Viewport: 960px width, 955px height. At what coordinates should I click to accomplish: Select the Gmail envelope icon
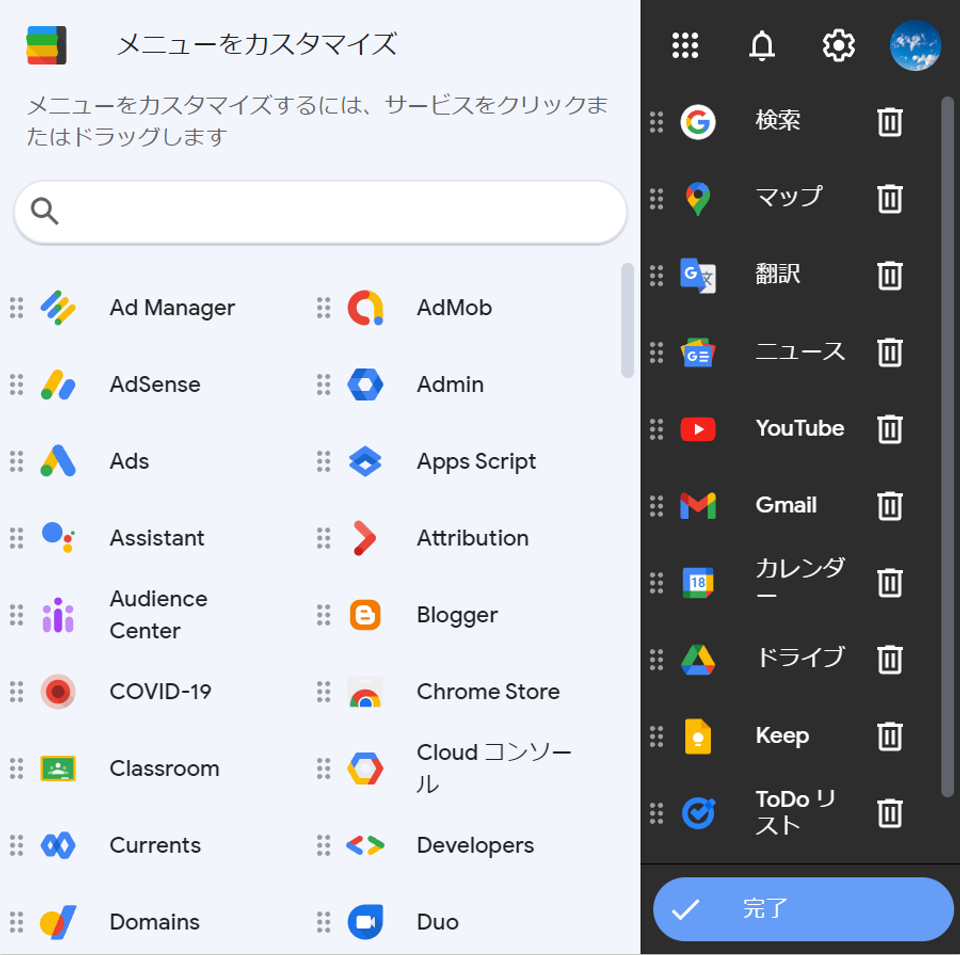click(x=698, y=506)
